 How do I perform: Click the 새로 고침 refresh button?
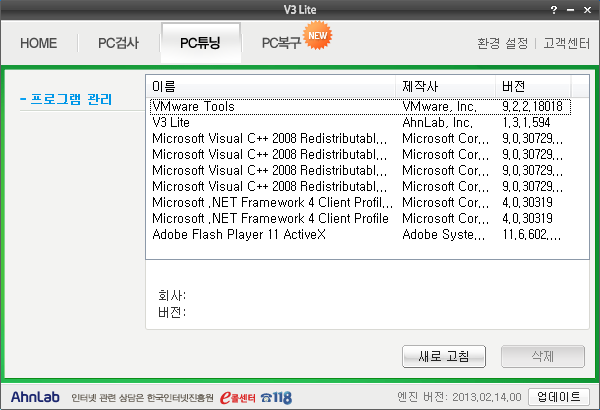(444, 356)
